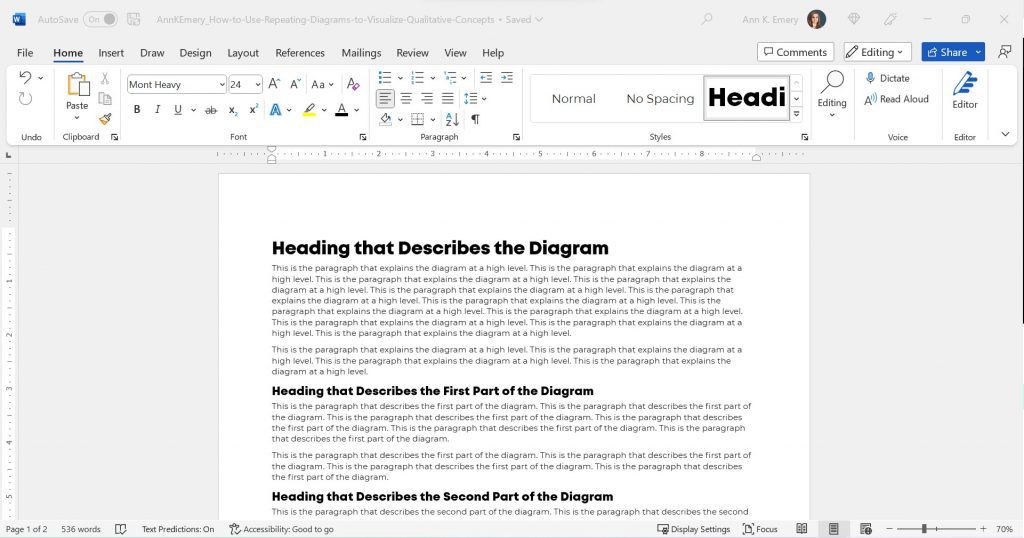Apply the yellow text highlight color
The width and height of the screenshot is (1024, 538).
(310, 110)
